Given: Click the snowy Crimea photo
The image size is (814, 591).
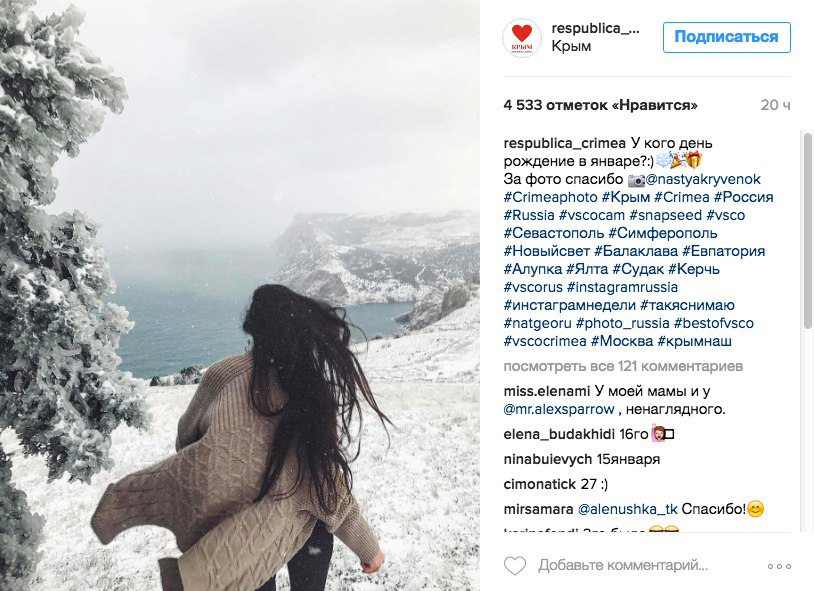Looking at the screenshot, I should [x=240, y=296].
